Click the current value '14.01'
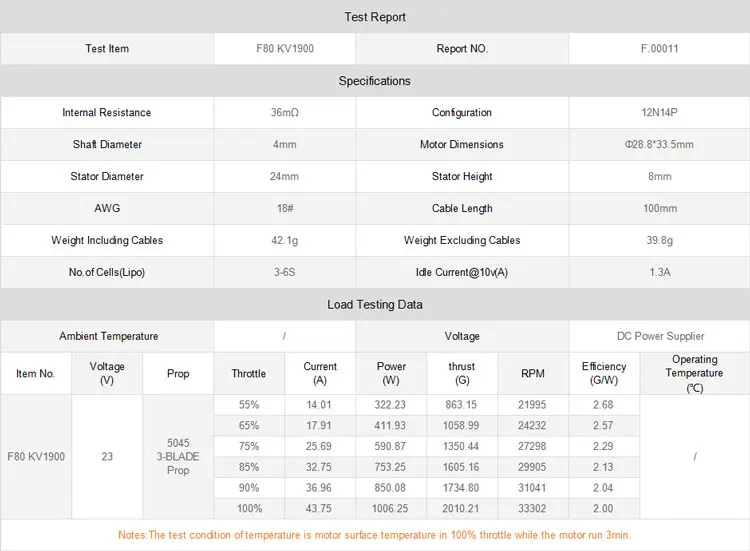750x551 pixels. pos(319,405)
